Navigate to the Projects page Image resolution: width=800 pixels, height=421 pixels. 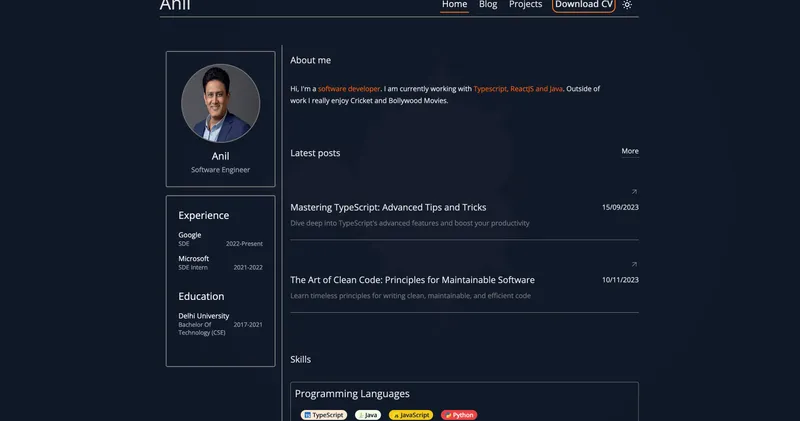coord(525,5)
